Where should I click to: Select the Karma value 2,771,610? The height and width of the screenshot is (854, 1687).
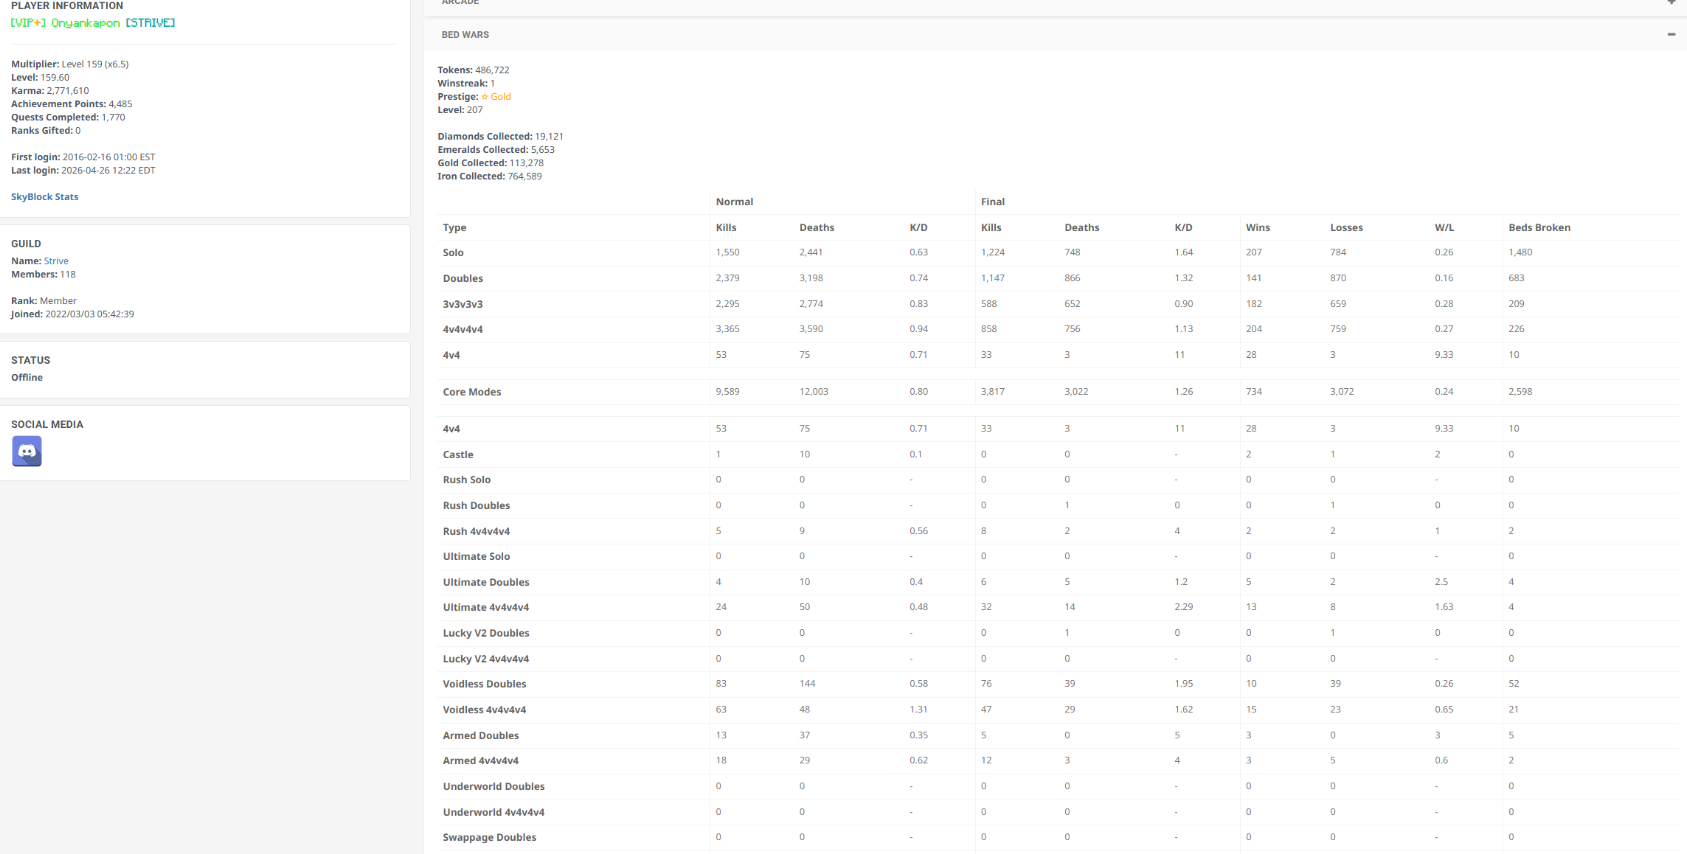pos(68,91)
